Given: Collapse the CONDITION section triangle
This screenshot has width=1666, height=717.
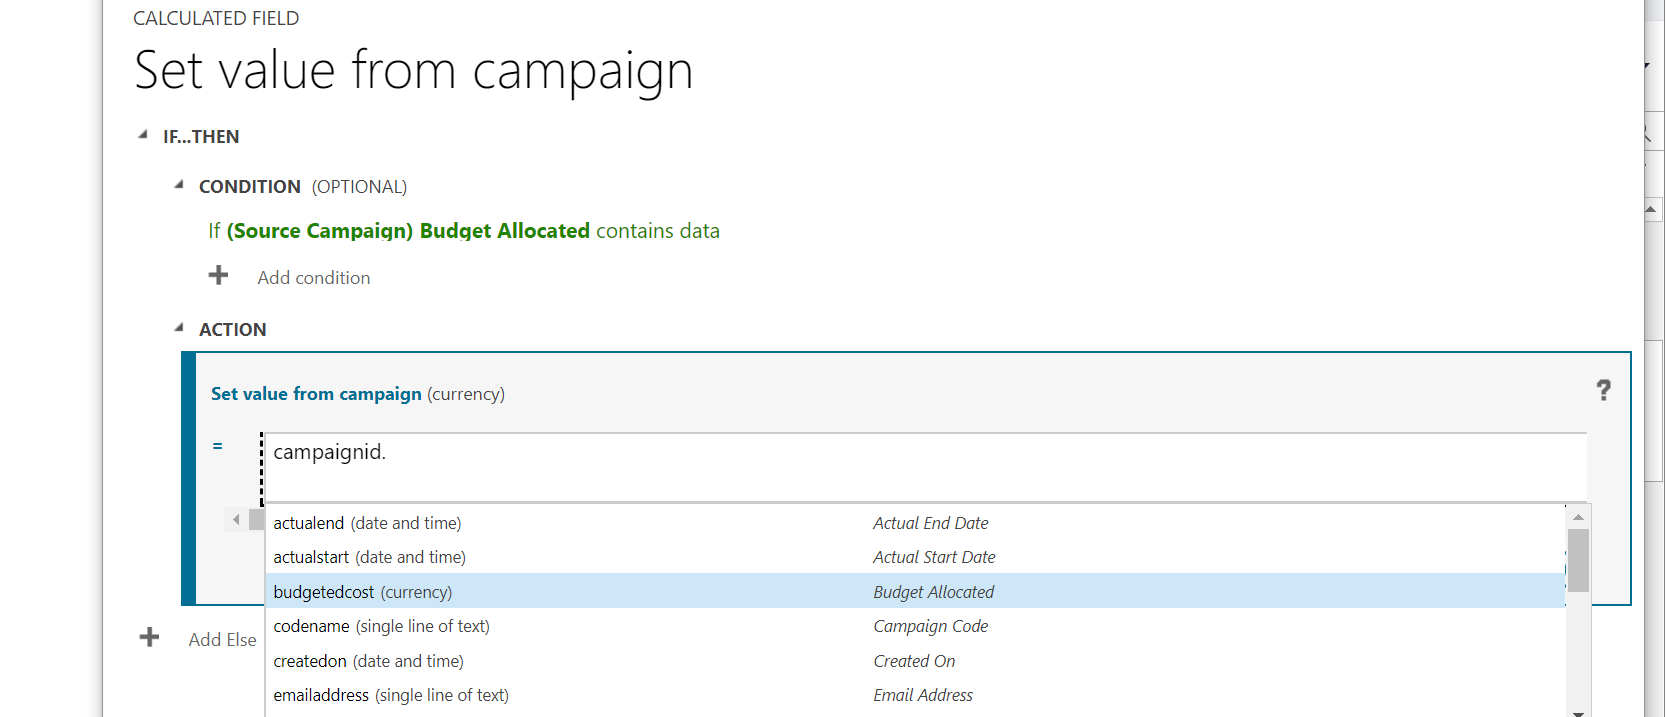Looking at the screenshot, I should coord(179,185).
